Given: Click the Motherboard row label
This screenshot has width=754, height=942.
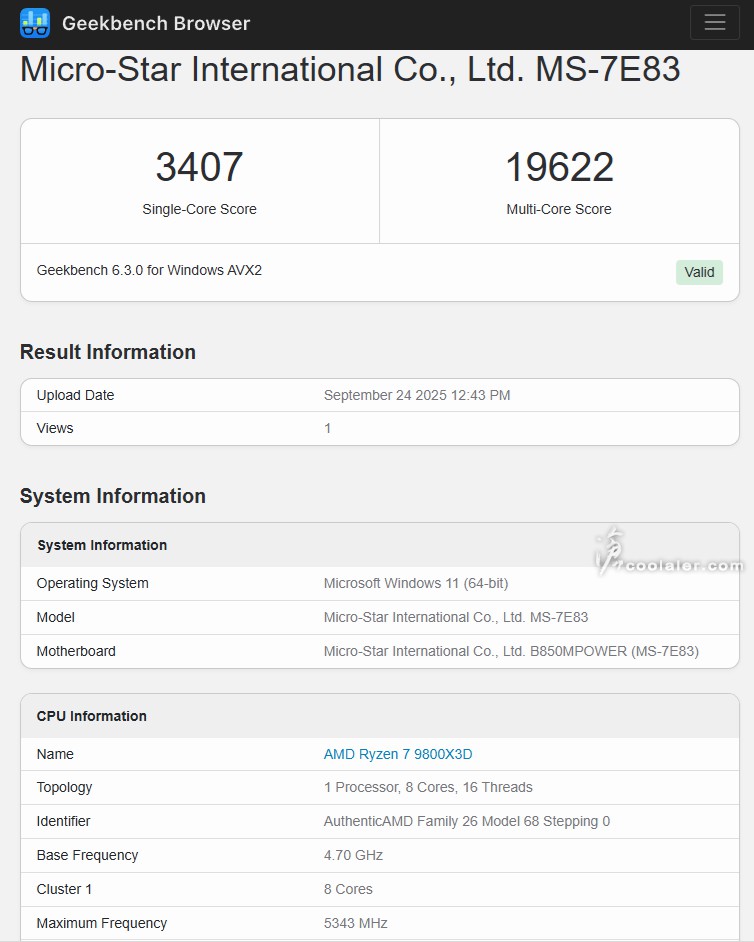Looking at the screenshot, I should pos(76,651).
